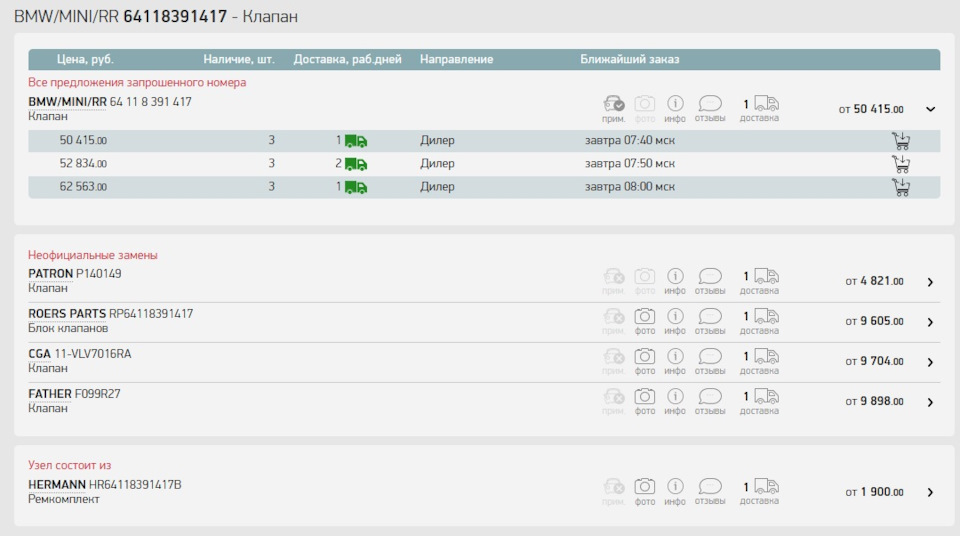The height and width of the screenshot is (536, 960).
Task: View photo of CGA 11-VLV7016RA
Action: coord(644,356)
